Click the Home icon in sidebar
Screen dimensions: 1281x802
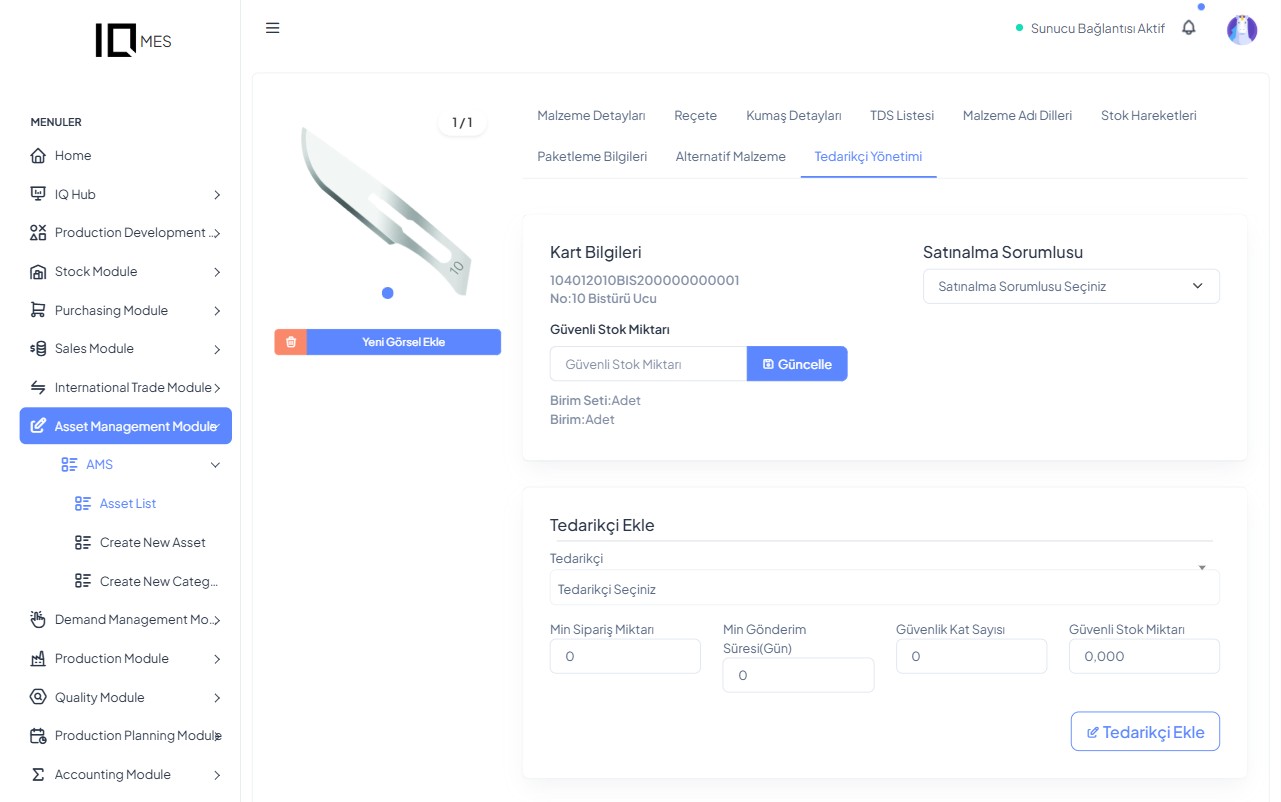pyautogui.click(x=38, y=156)
